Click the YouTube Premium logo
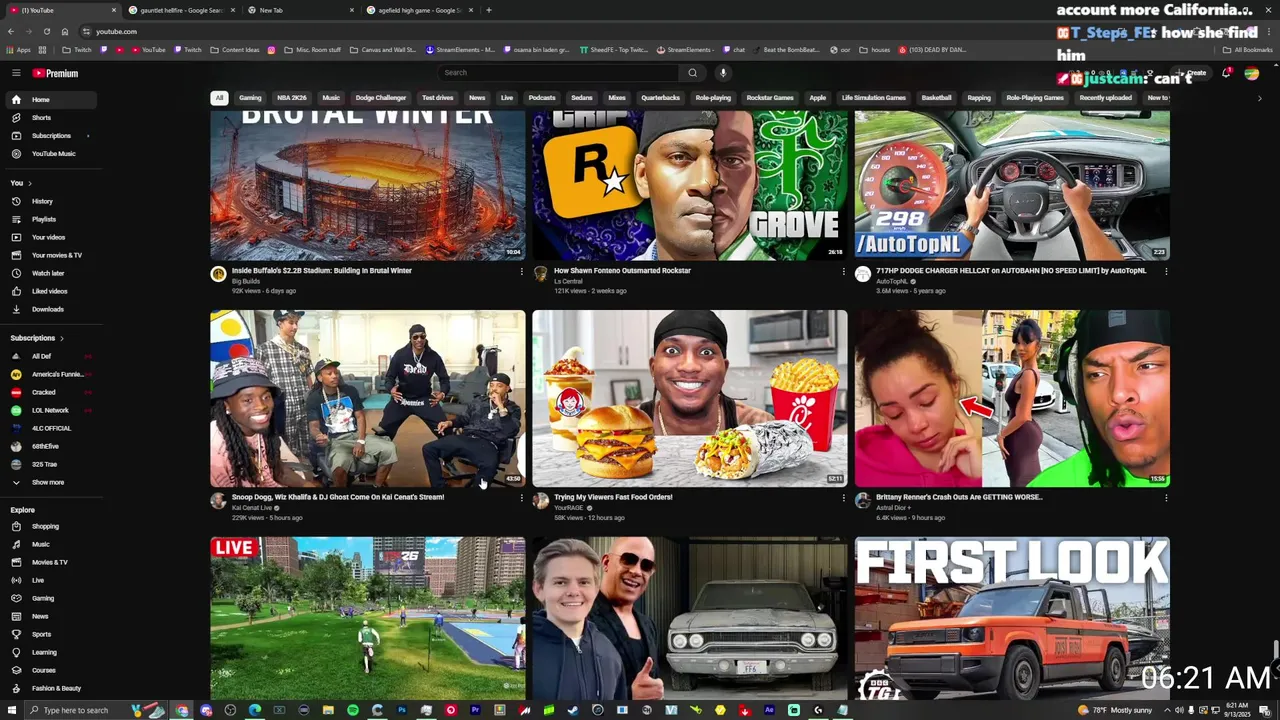 point(55,73)
